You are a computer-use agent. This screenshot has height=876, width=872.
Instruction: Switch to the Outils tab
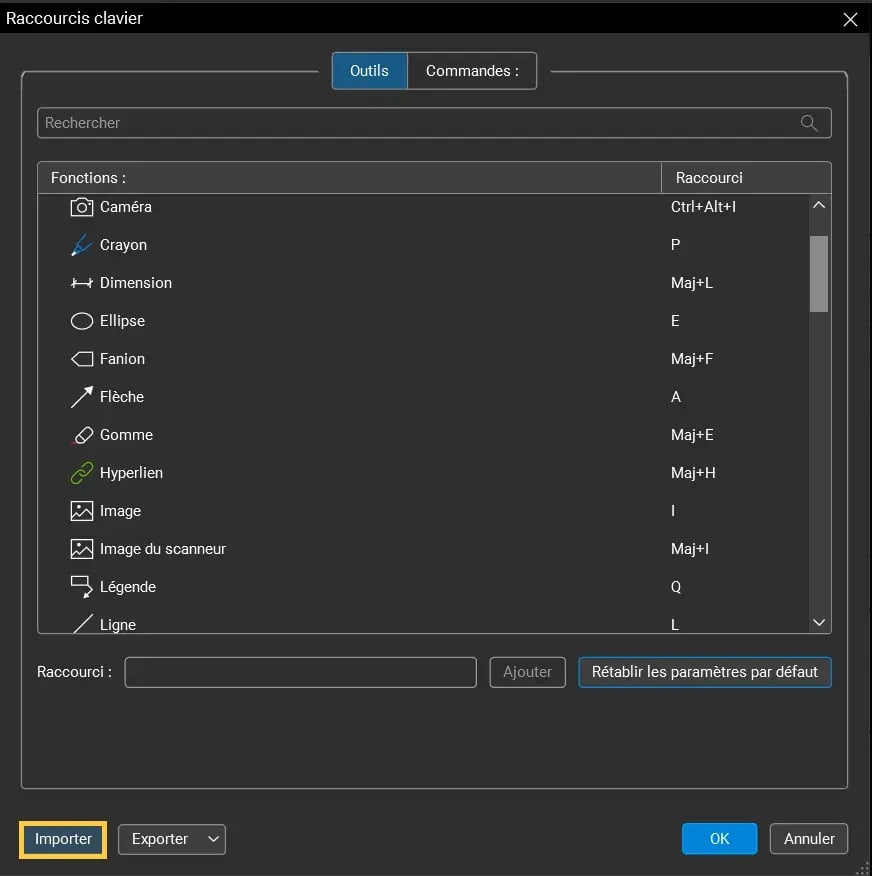click(x=368, y=70)
